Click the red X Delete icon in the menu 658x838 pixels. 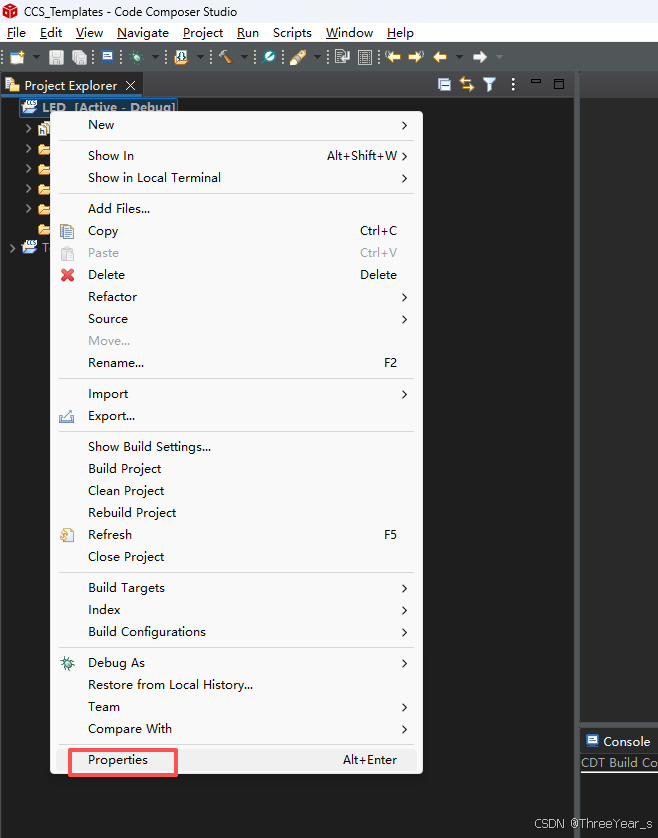67,275
